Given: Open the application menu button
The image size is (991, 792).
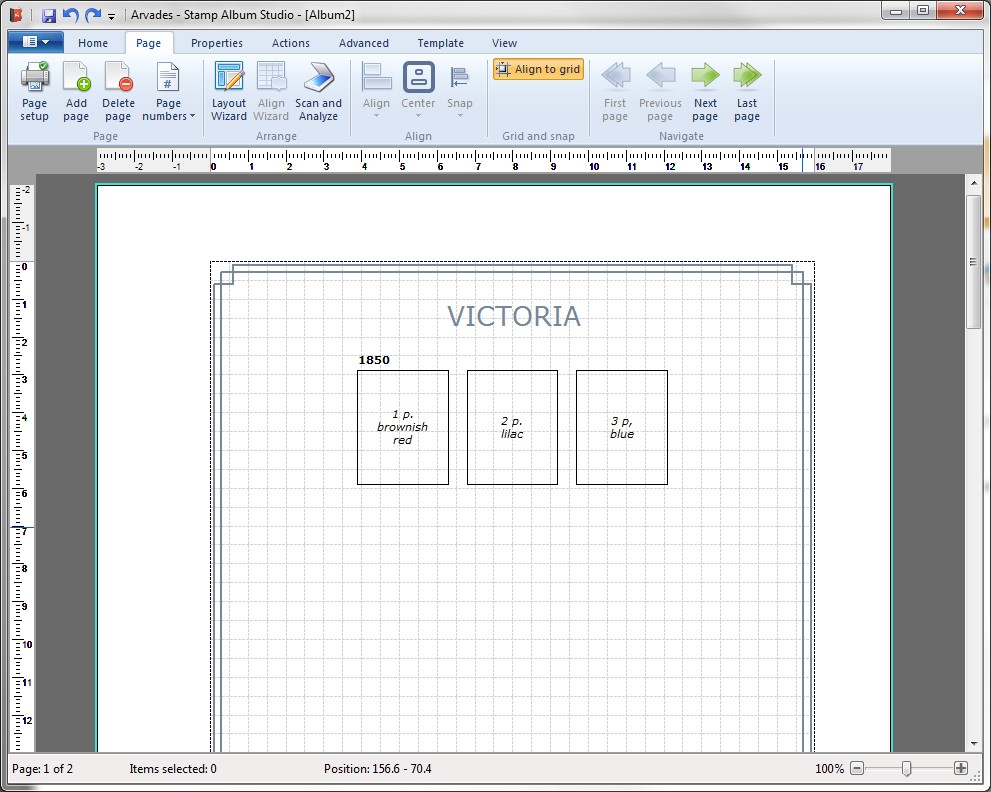Looking at the screenshot, I should tap(35, 42).
